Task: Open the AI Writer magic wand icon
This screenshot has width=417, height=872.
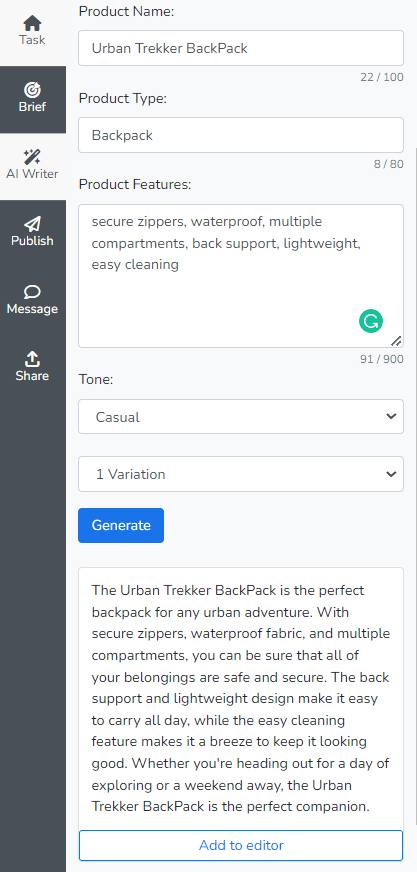Action: (32, 157)
